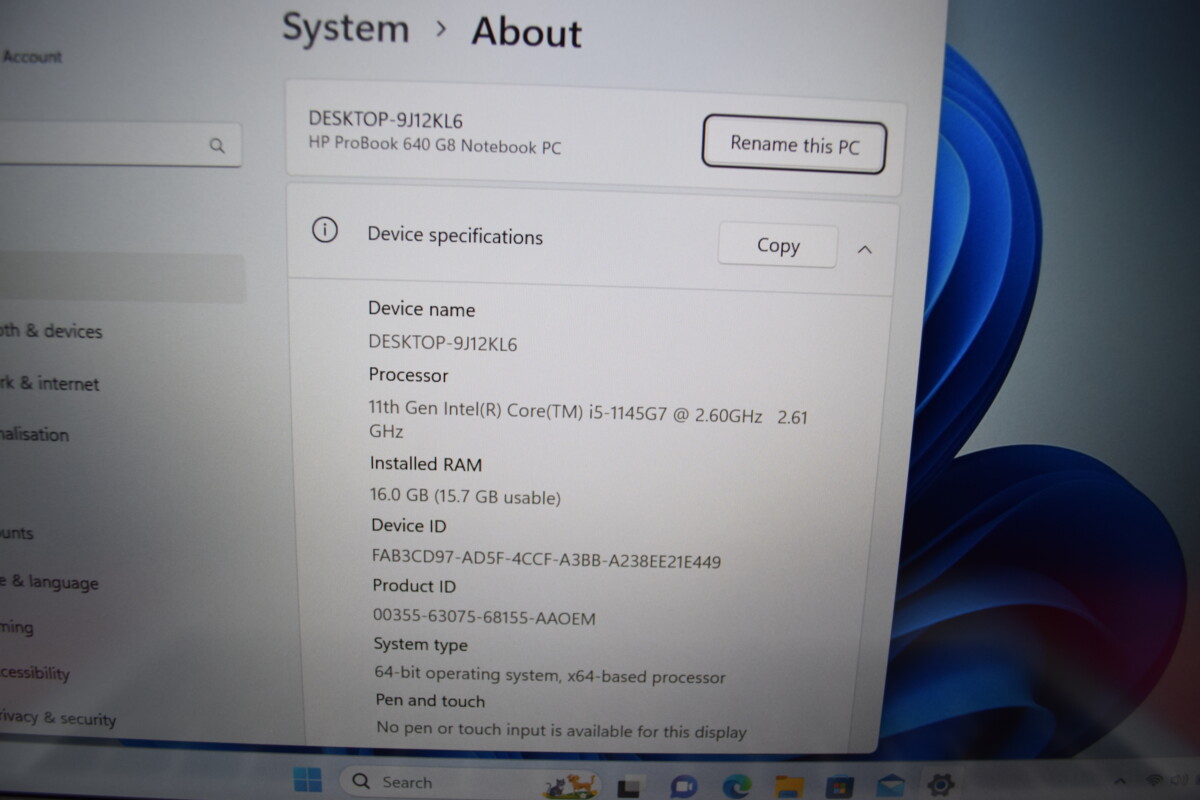Viewport: 1200px width, 800px height.
Task: Click the search magnifier in Settings sidebar
Action: click(217, 146)
